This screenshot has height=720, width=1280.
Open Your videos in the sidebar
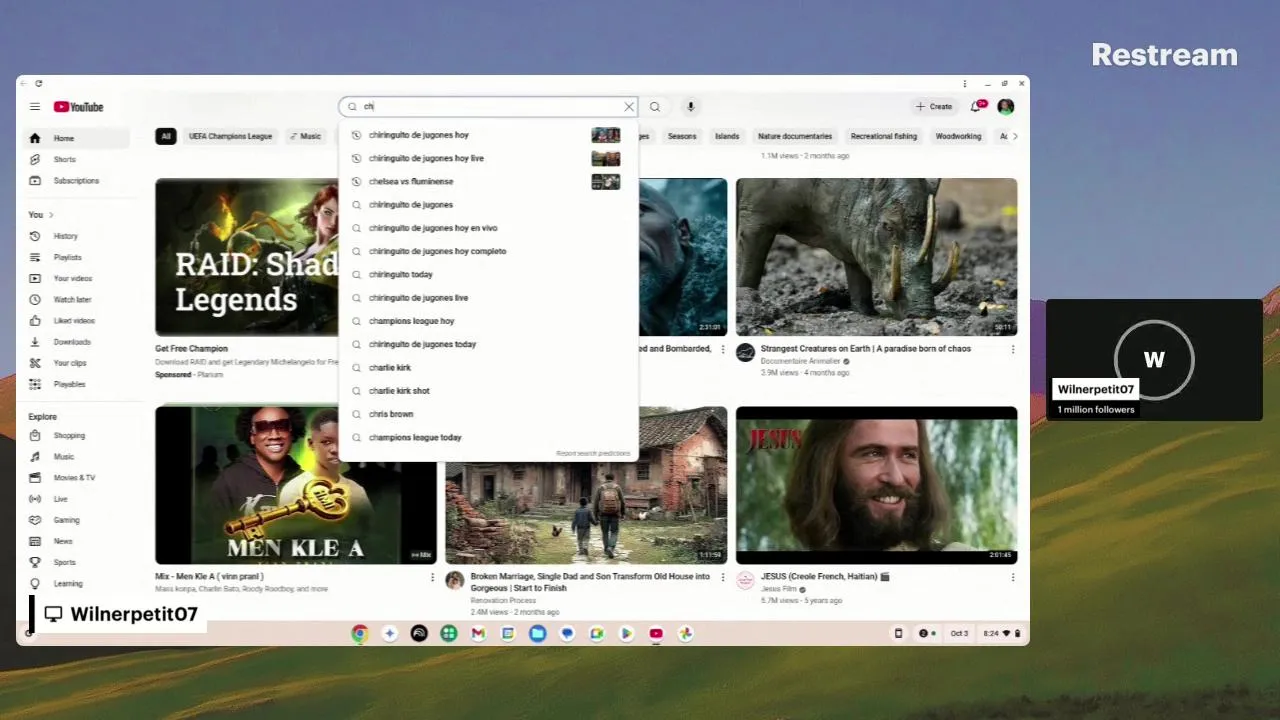pyautogui.click(x=76, y=278)
